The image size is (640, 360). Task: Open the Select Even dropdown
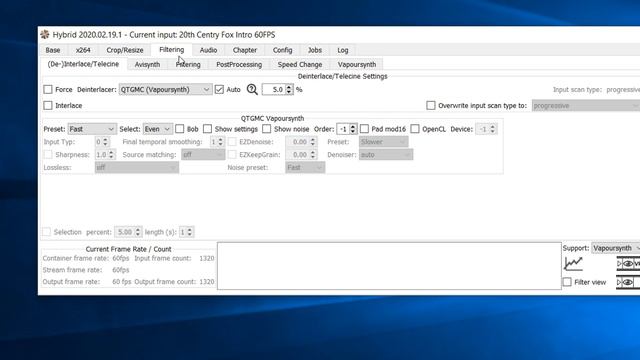[x=158, y=129]
